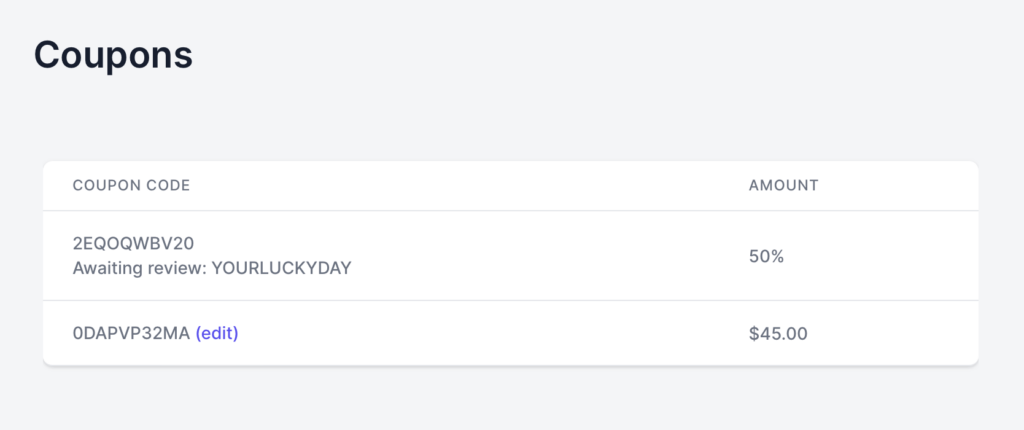
Task: Click the 50% amount value
Action: [x=766, y=256]
